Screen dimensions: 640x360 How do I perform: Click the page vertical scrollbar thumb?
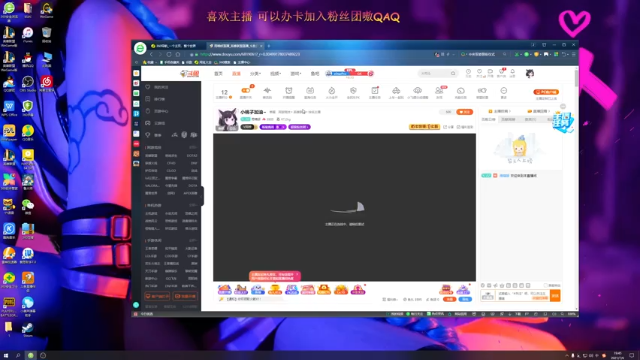pyautogui.click(x=576, y=78)
